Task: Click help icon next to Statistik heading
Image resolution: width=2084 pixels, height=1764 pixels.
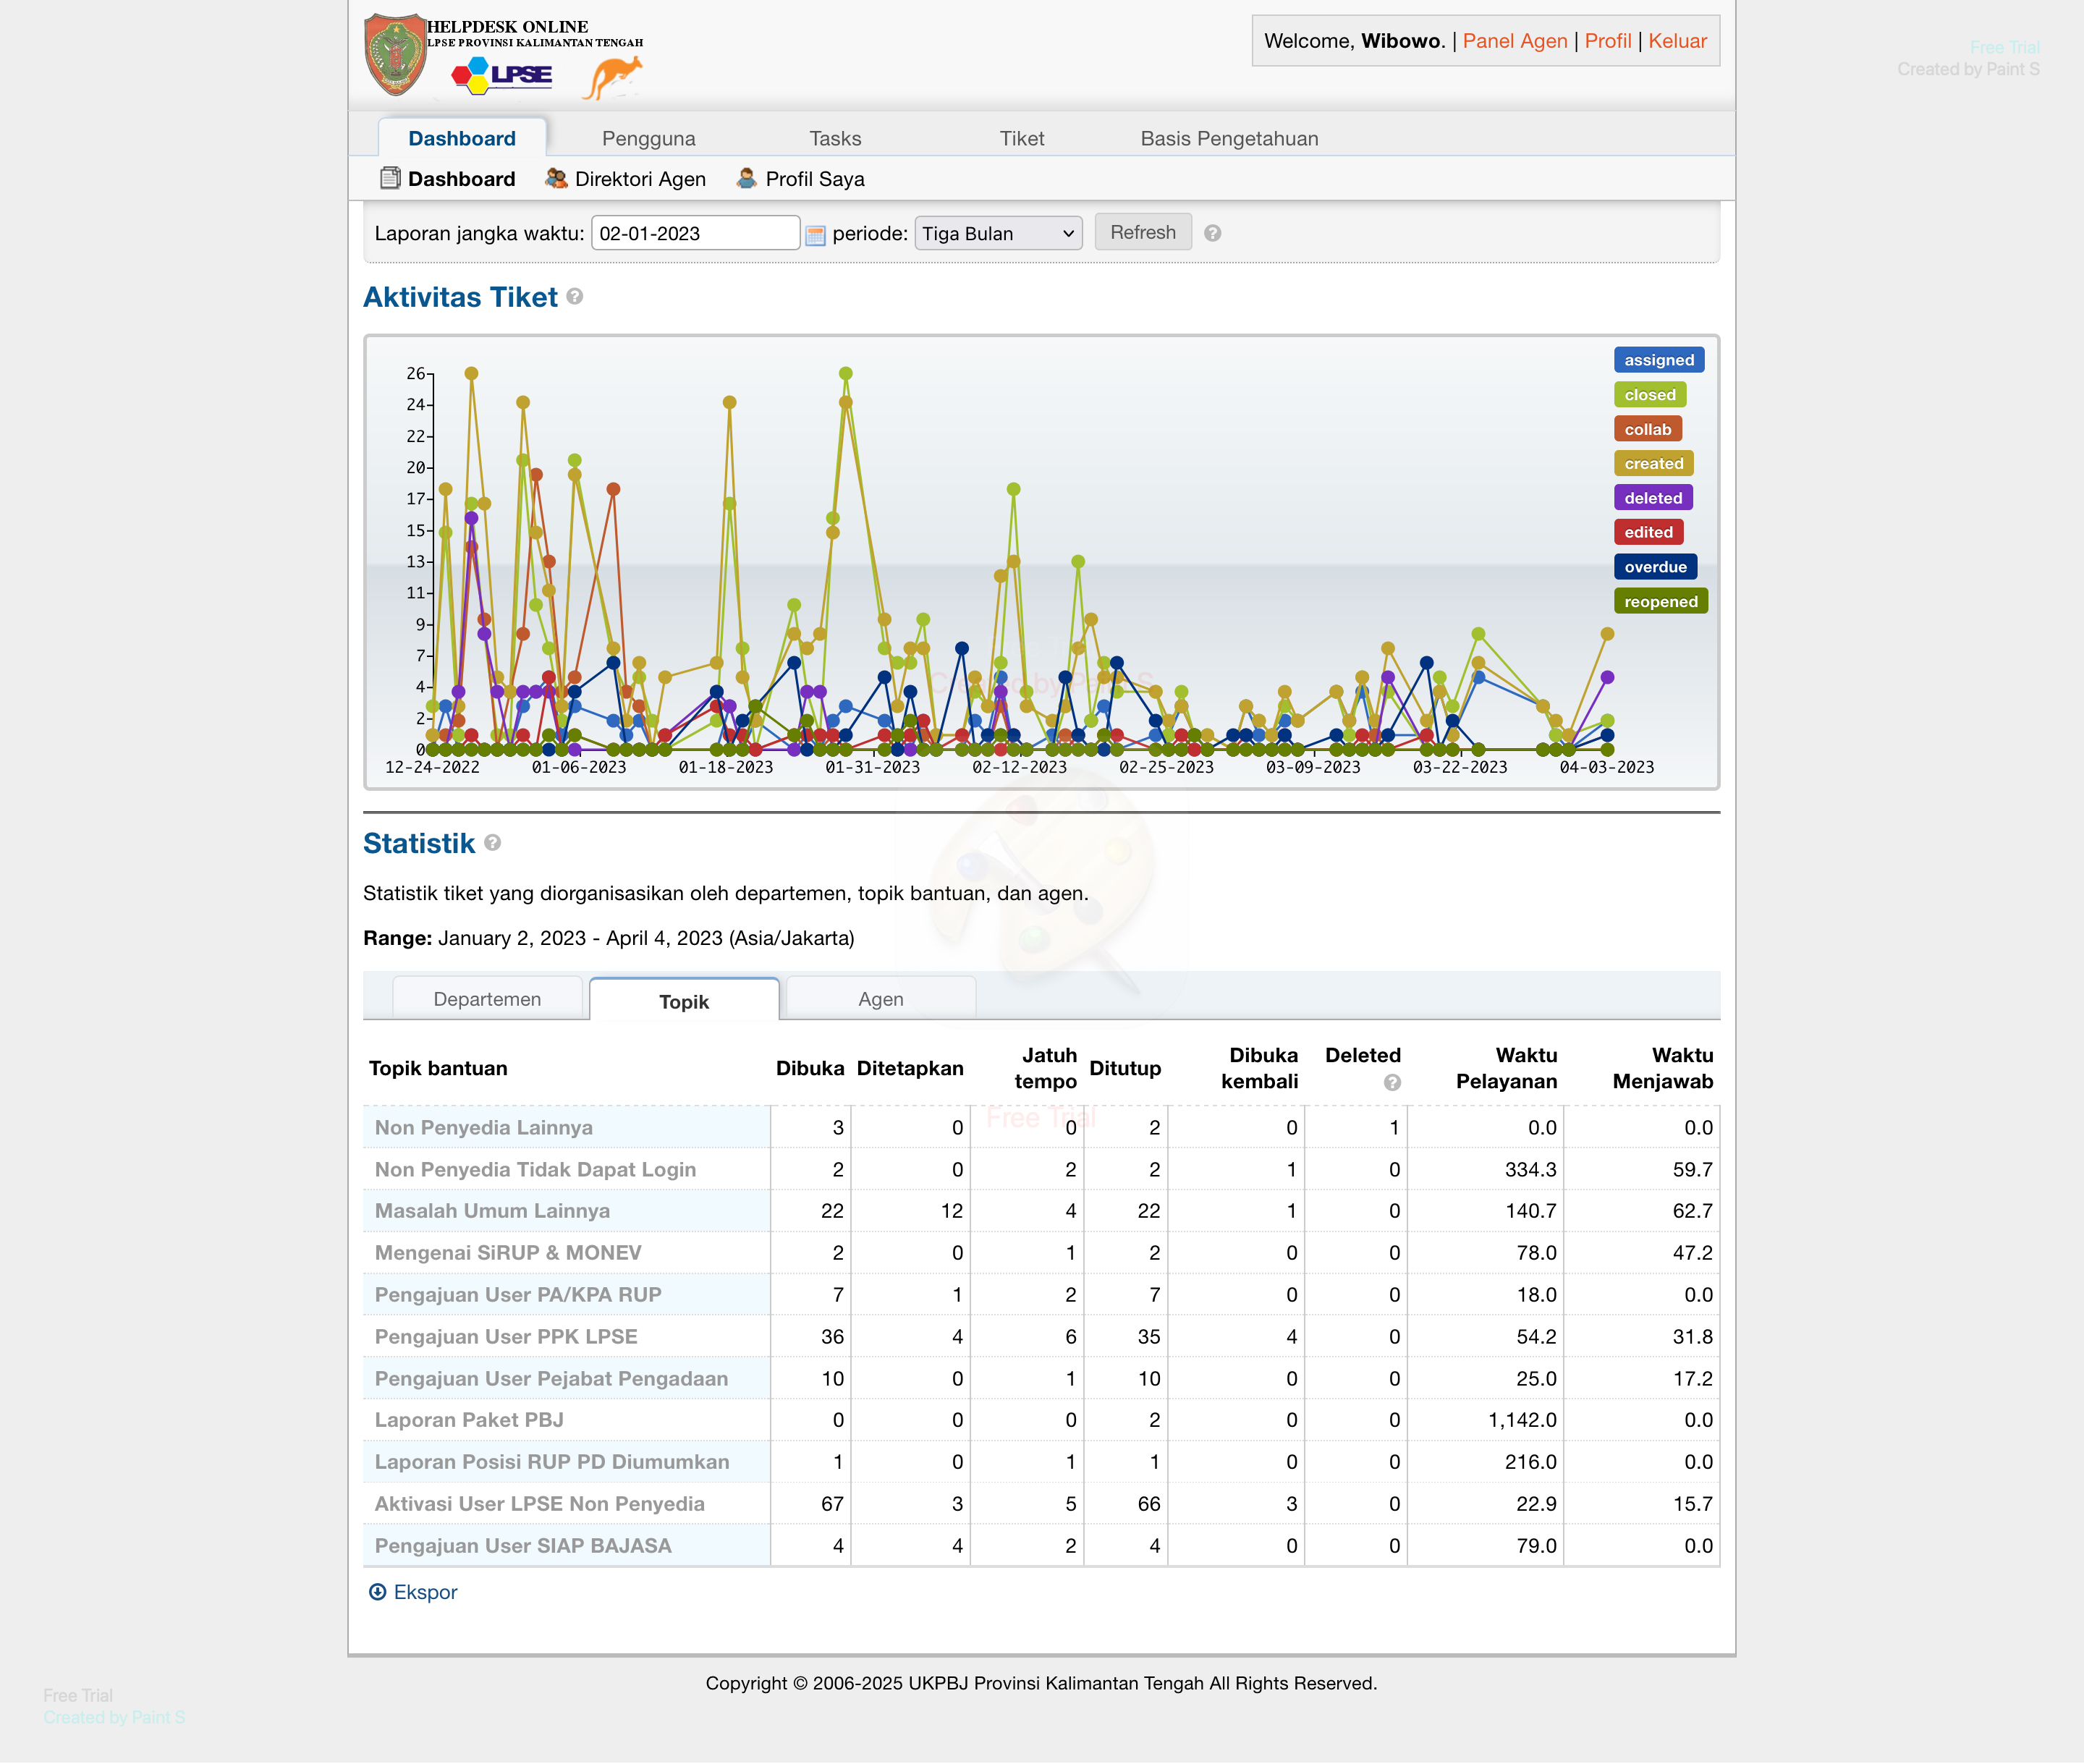Action: tap(492, 843)
